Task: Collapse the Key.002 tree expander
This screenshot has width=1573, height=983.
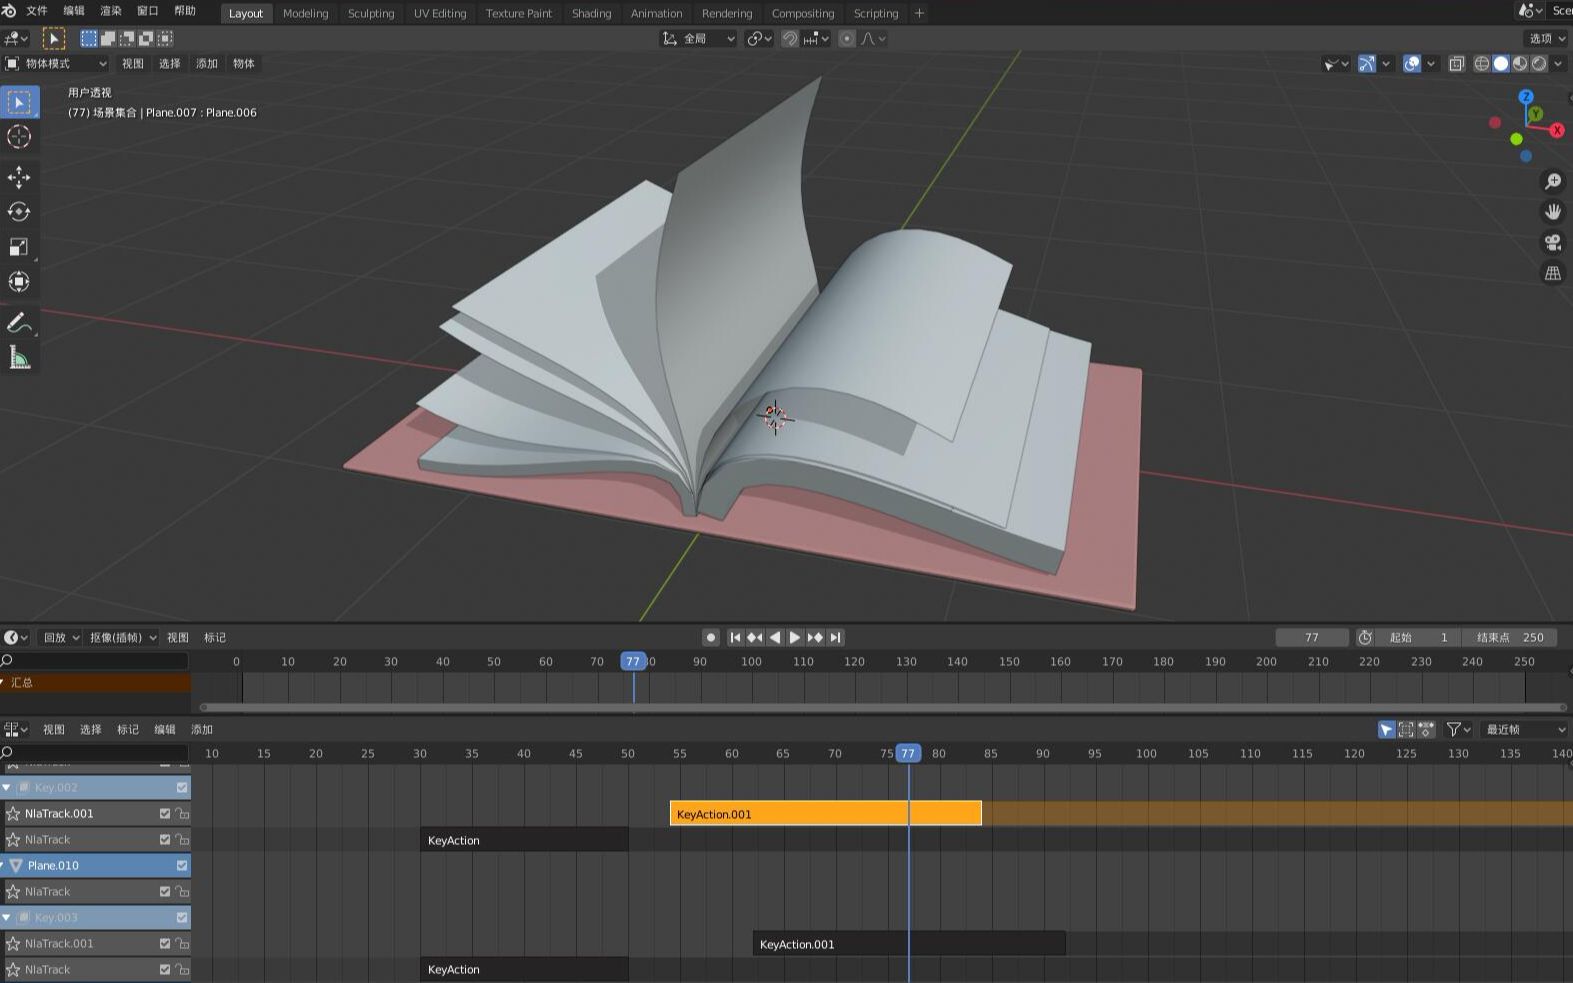Action: tap(7, 788)
